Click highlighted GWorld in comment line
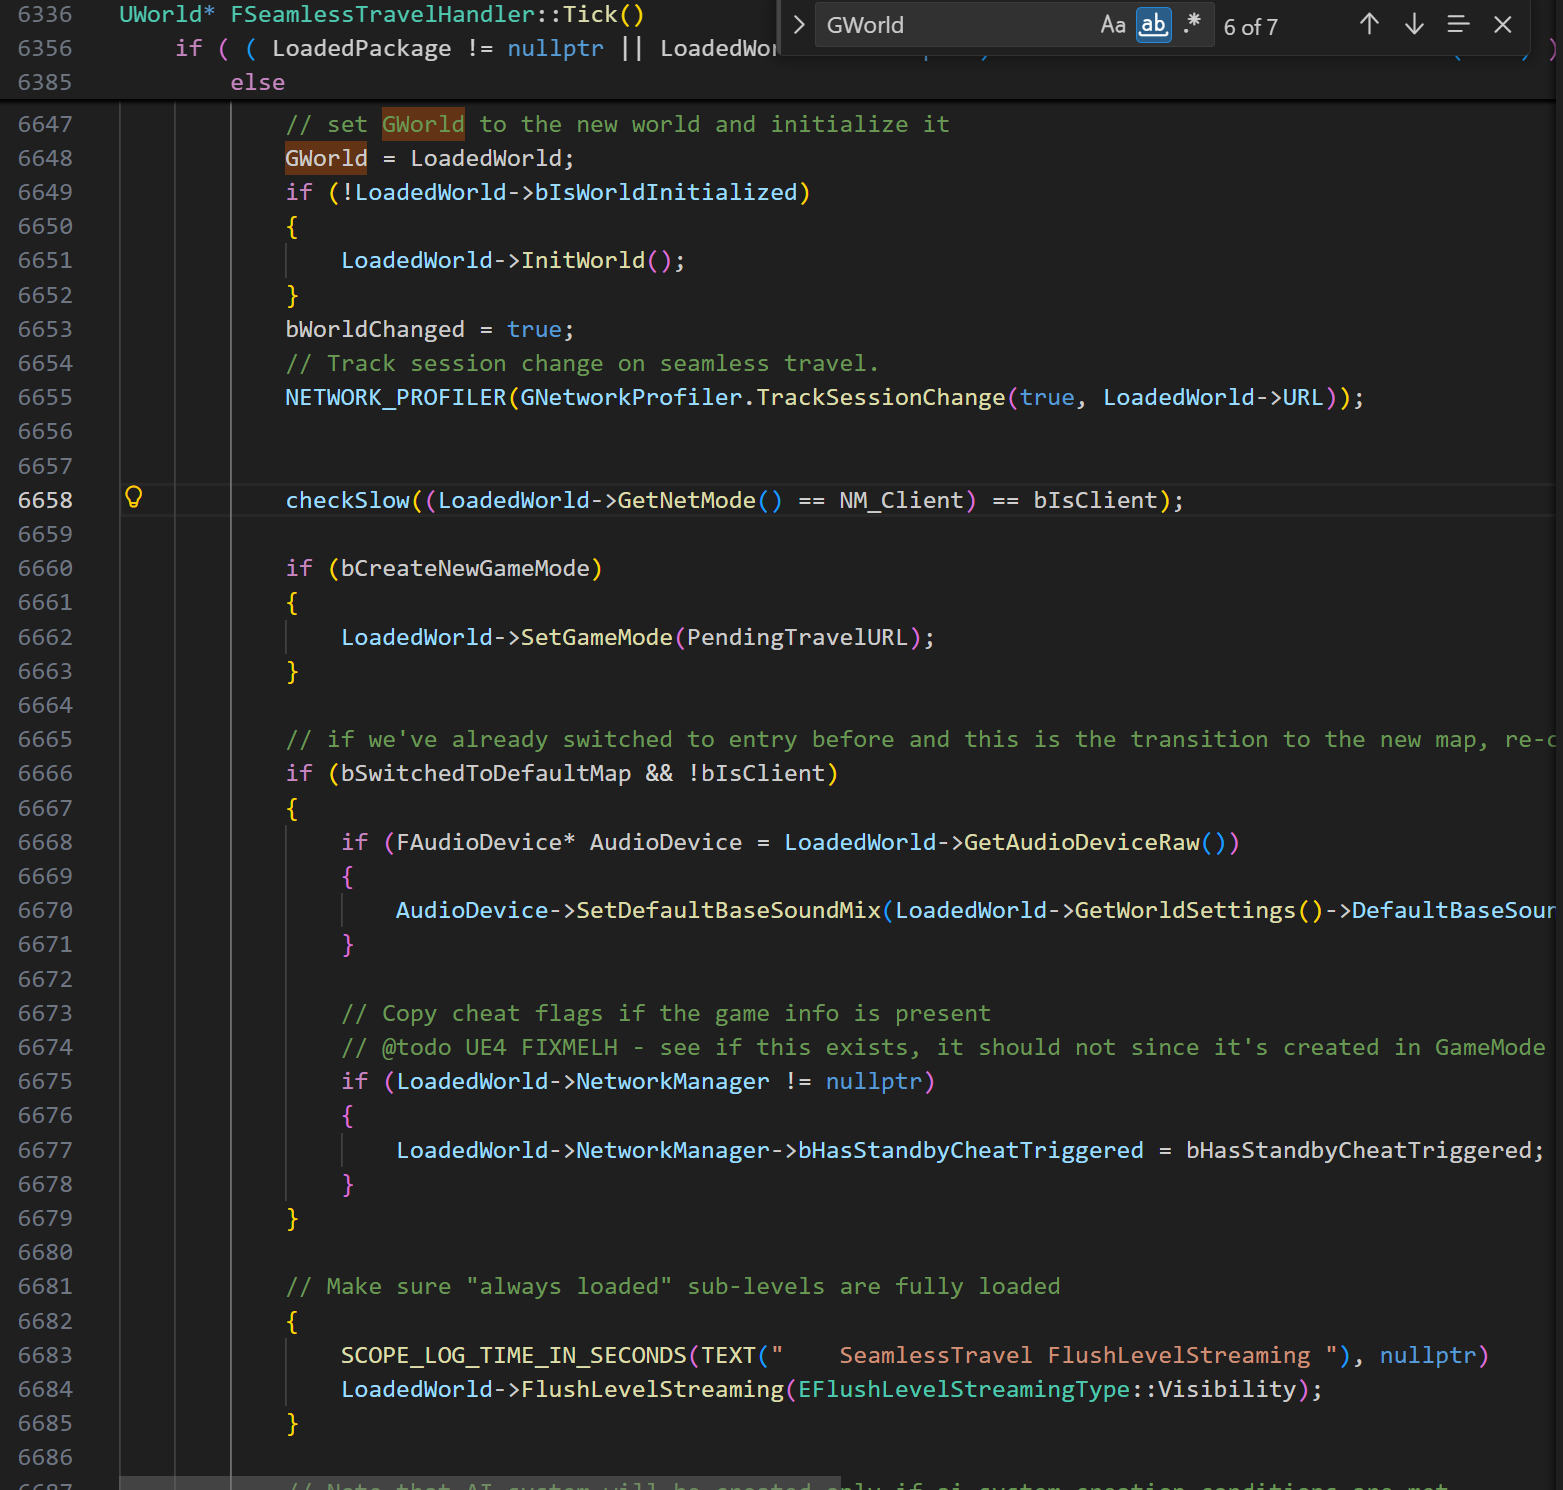 click(422, 124)
